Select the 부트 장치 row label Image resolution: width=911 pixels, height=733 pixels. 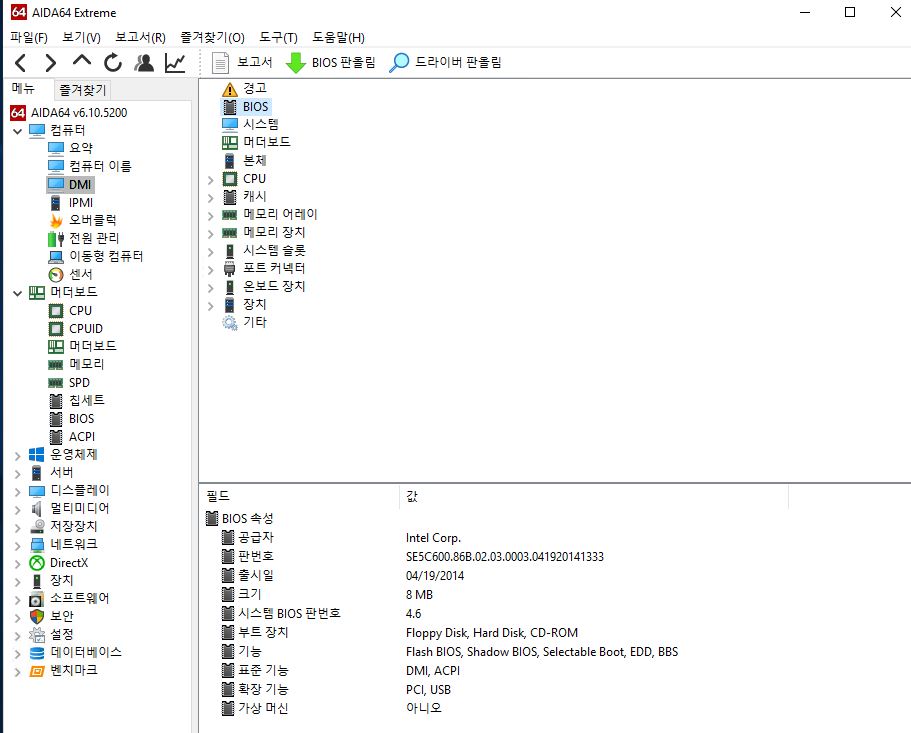(263, 633)
